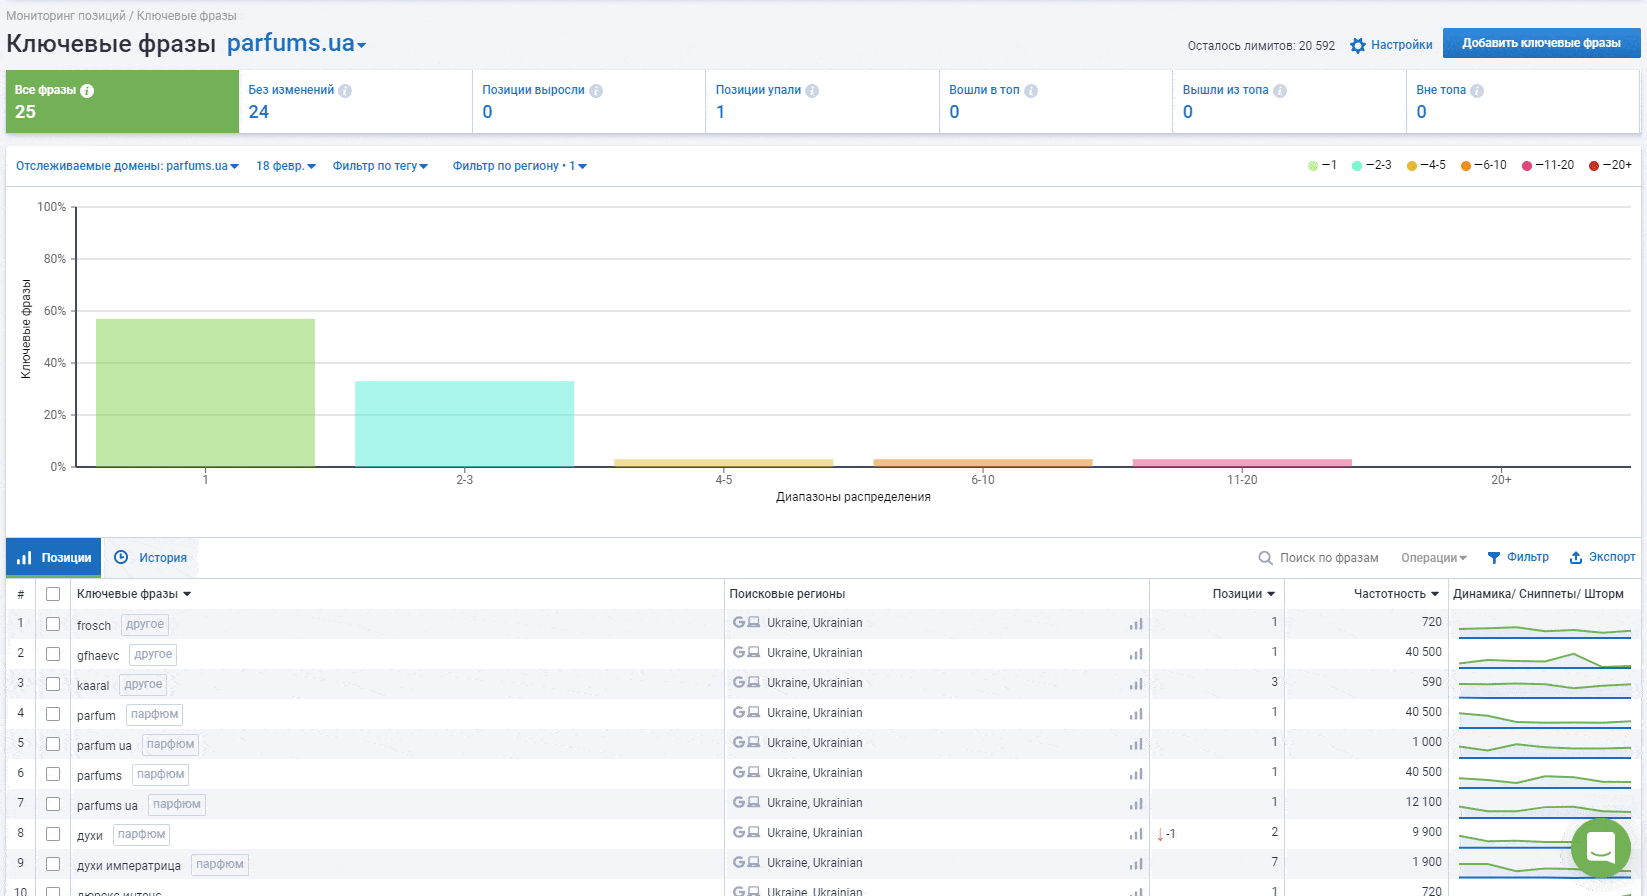Open the bar chart icon in kaaral row
The width and height of the screenshot is (1647, 896).
(x=1136, y=684)
